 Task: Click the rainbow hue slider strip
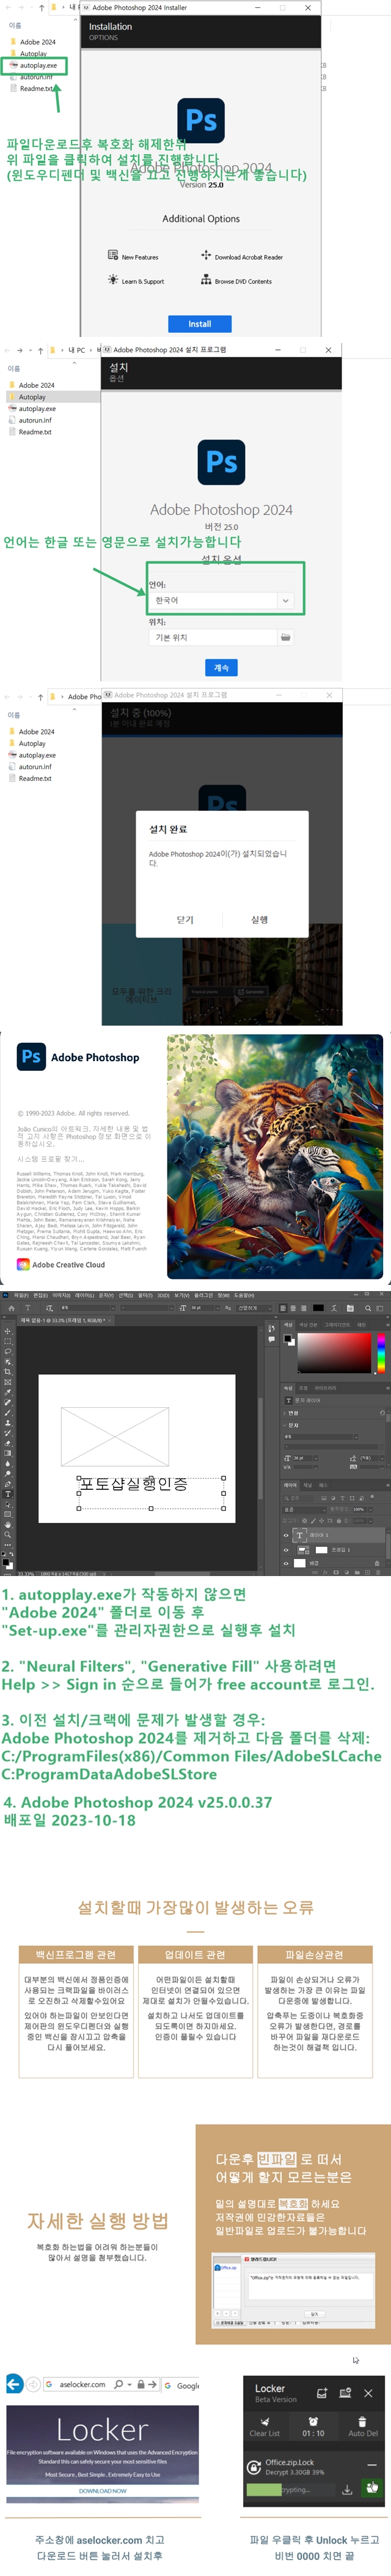click(380, 1352)
